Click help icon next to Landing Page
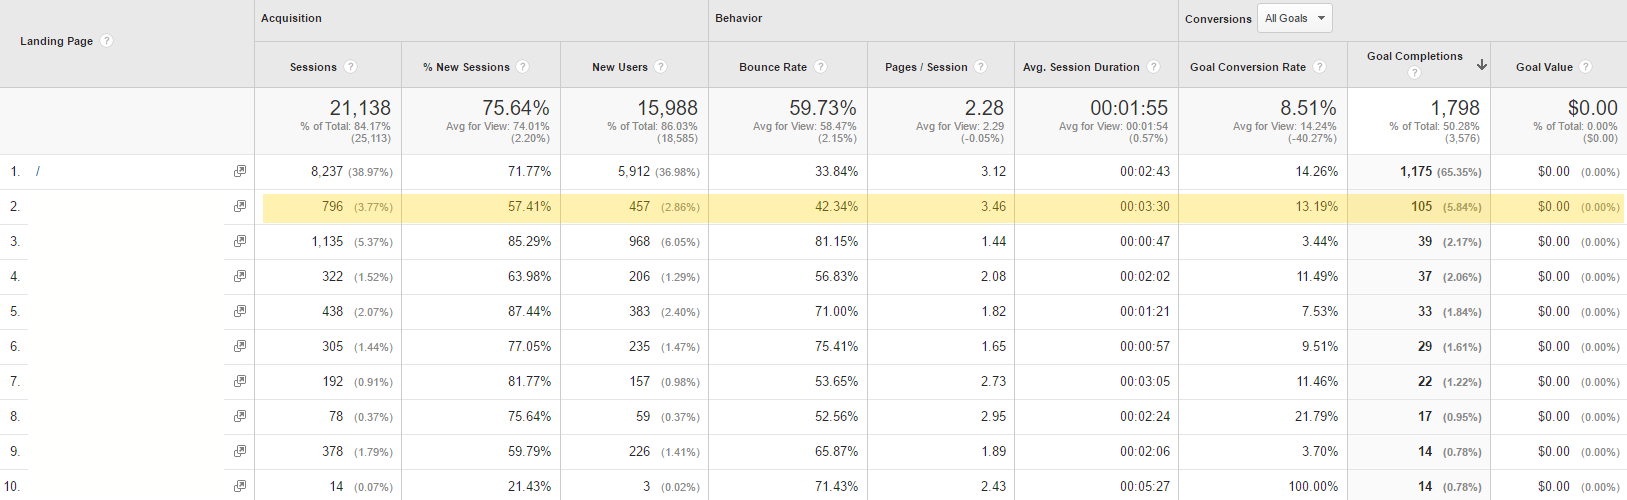This screenshot has width=1627, height=500. [x=107, y=41]
